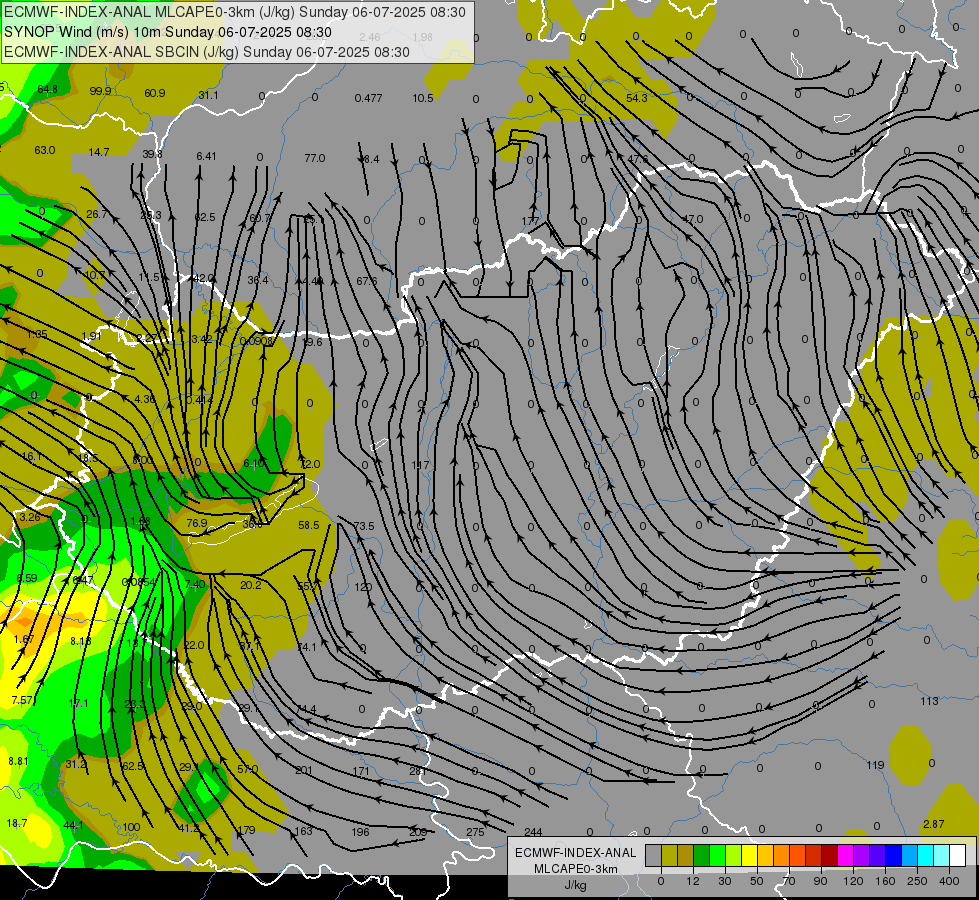Click map value 44.1
Image resolution: width=979 pixels, height=900 pixels.
click(73, 825)
